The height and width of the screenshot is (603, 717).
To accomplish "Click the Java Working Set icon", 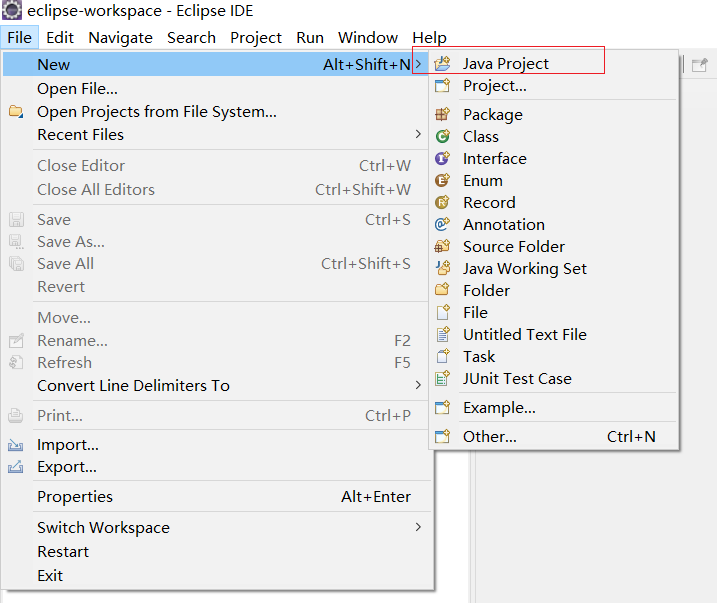I will (443, 268).
